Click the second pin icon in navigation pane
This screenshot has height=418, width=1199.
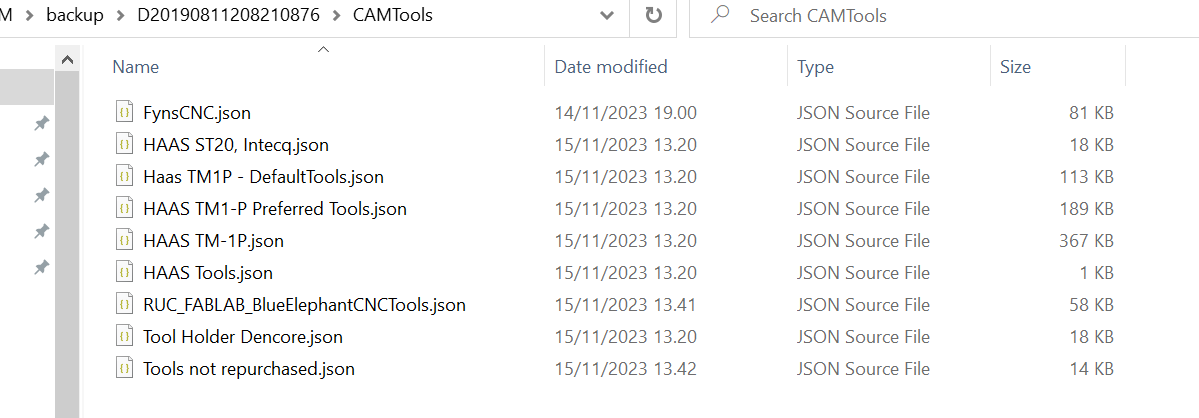coord(42,159)
